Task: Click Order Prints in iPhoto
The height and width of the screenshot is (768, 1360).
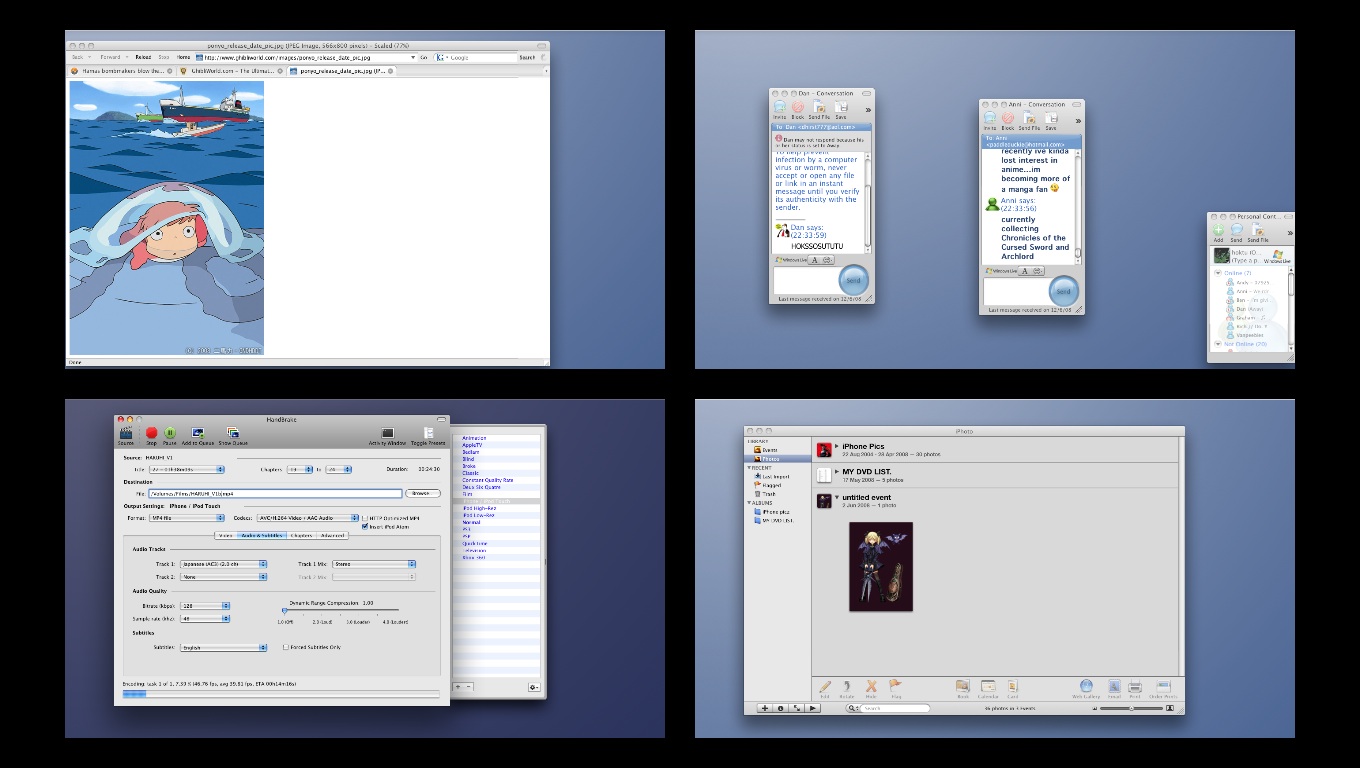Action: (1163, 688)
